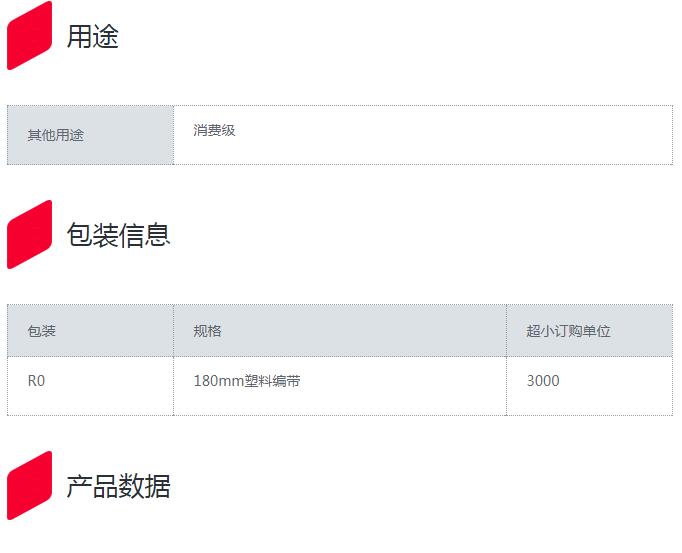Click the red marker beside 产品数据 heading
The height and width of the screenshot is (553, 682).
pyautogui.click(x=29, y=486)
